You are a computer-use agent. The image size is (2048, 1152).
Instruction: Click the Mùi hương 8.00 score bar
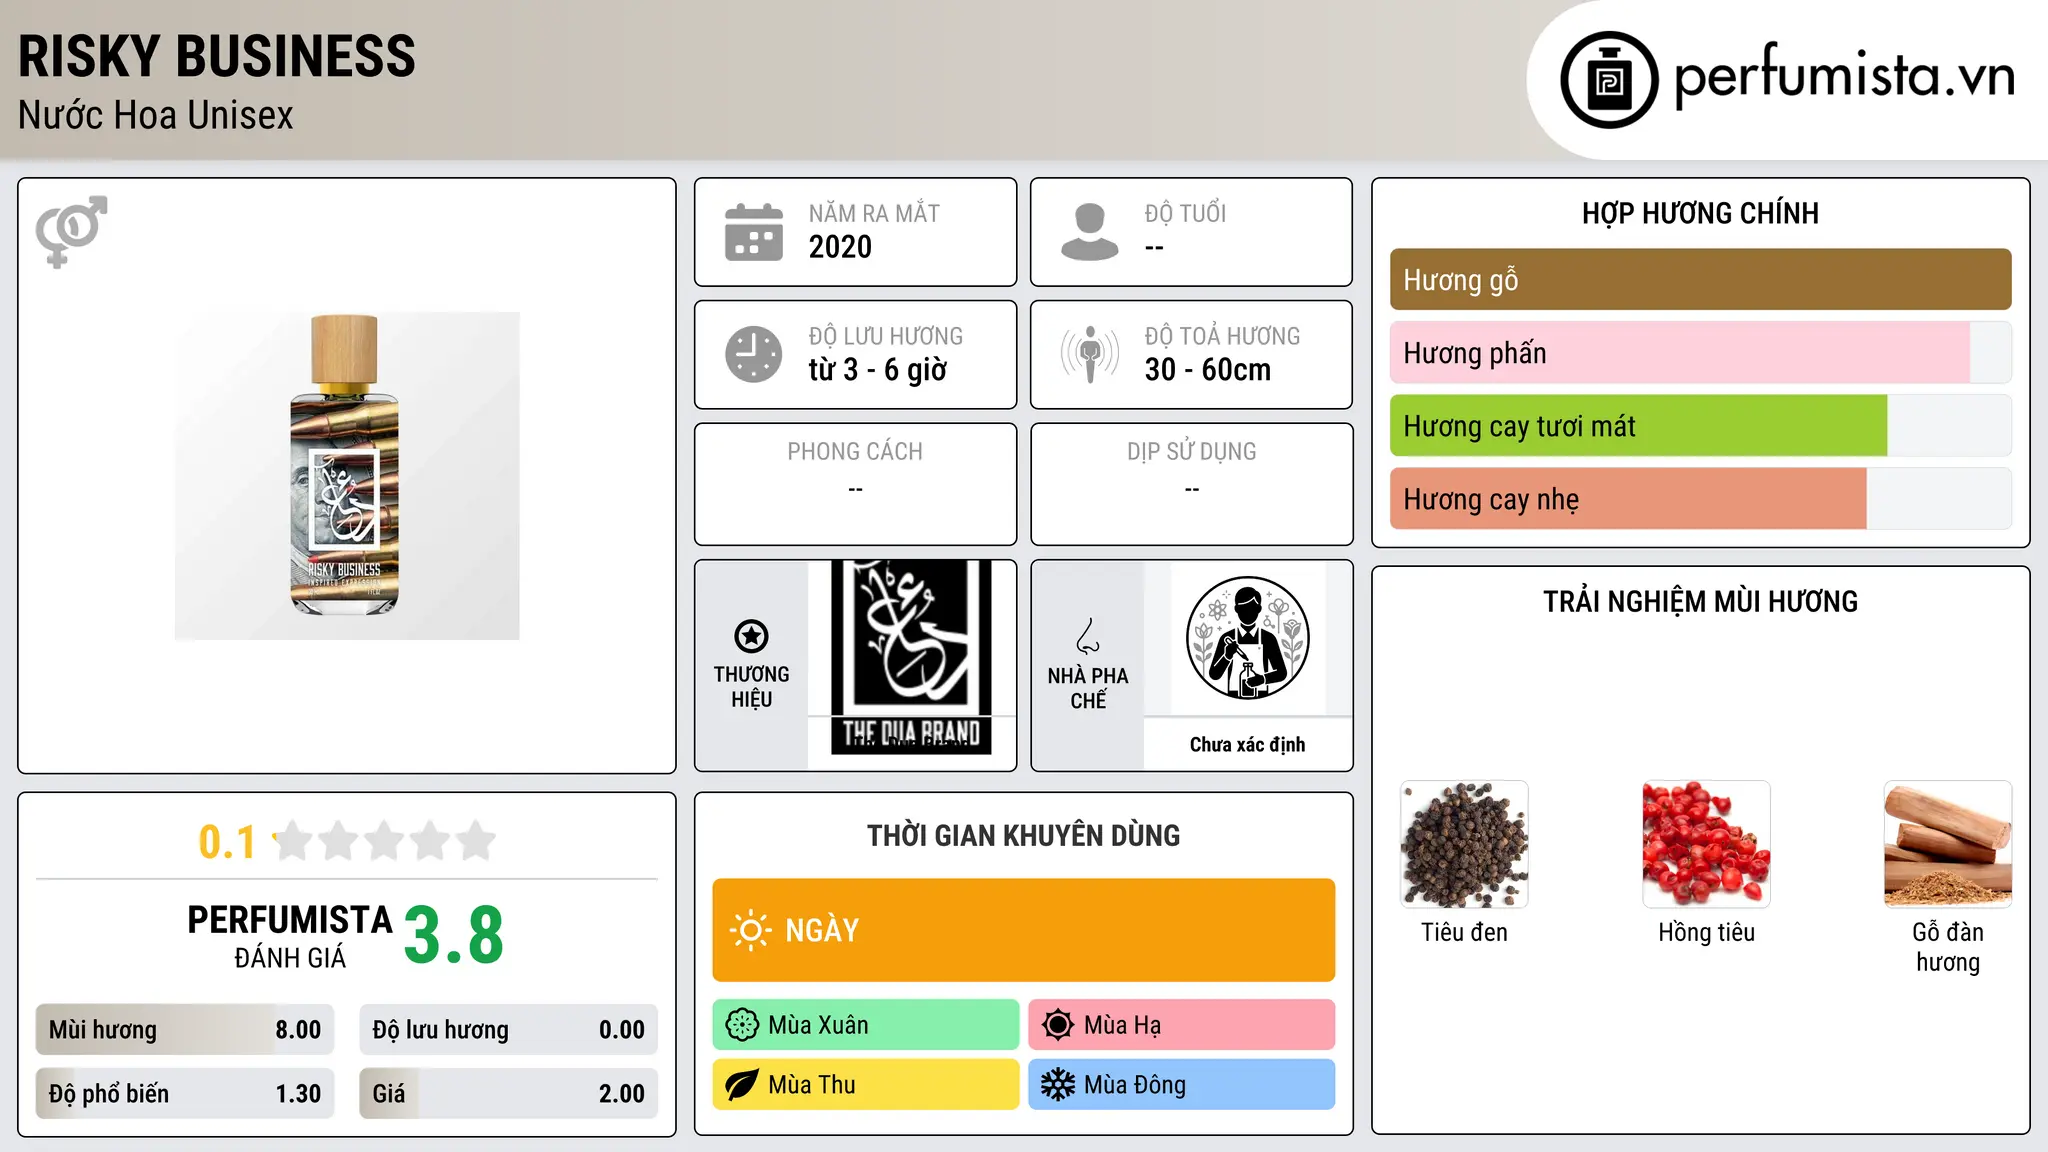pyautogui.click(x=185, y=1030)
